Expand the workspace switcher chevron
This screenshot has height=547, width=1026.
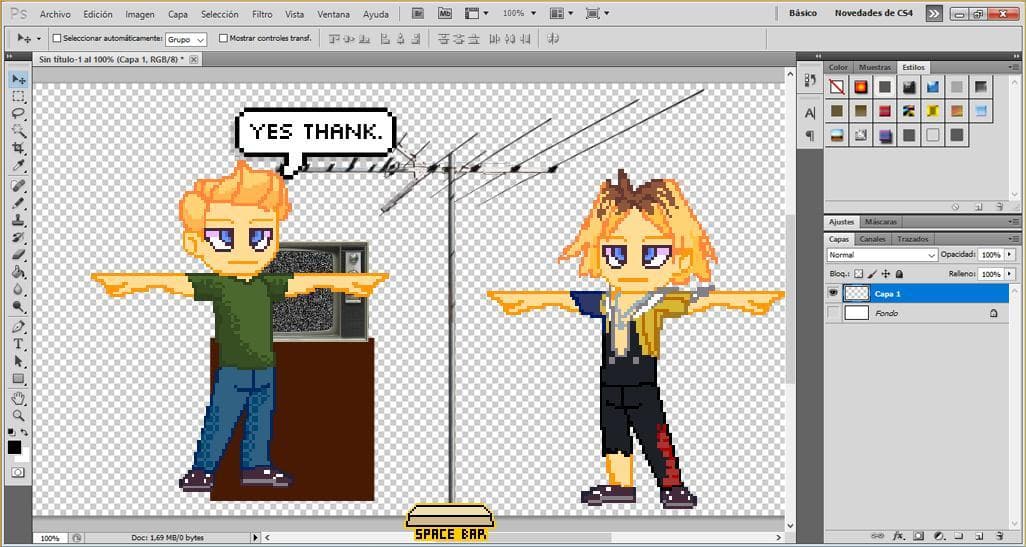(934, 13)
